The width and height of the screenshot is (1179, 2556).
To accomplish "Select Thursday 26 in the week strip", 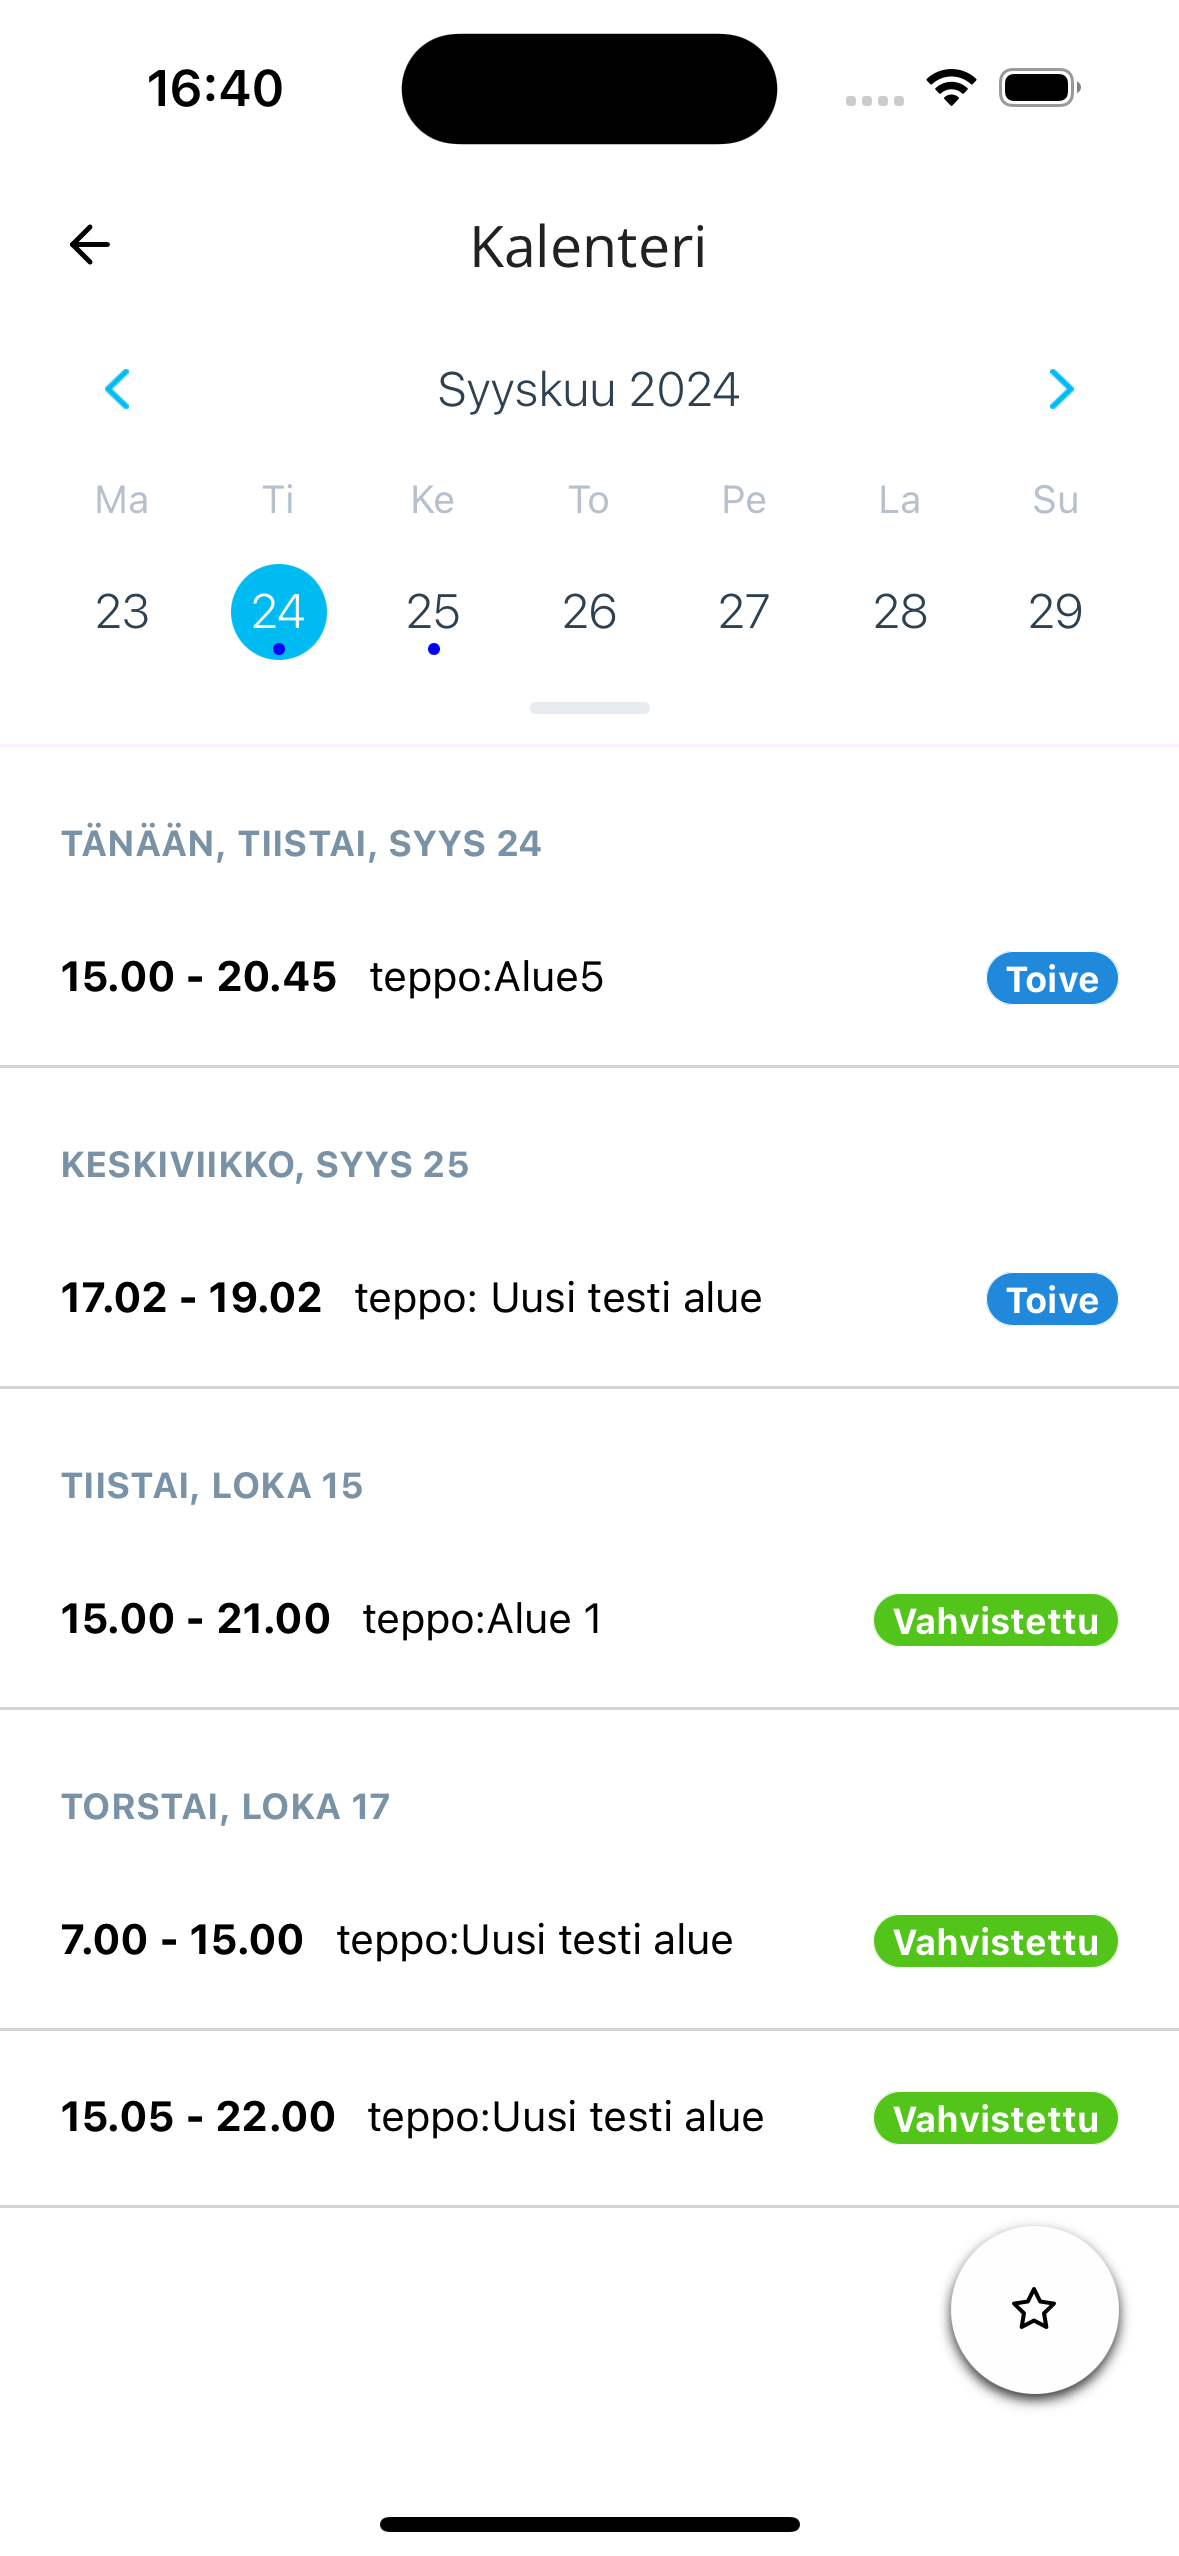I will [x=589, y=611].
